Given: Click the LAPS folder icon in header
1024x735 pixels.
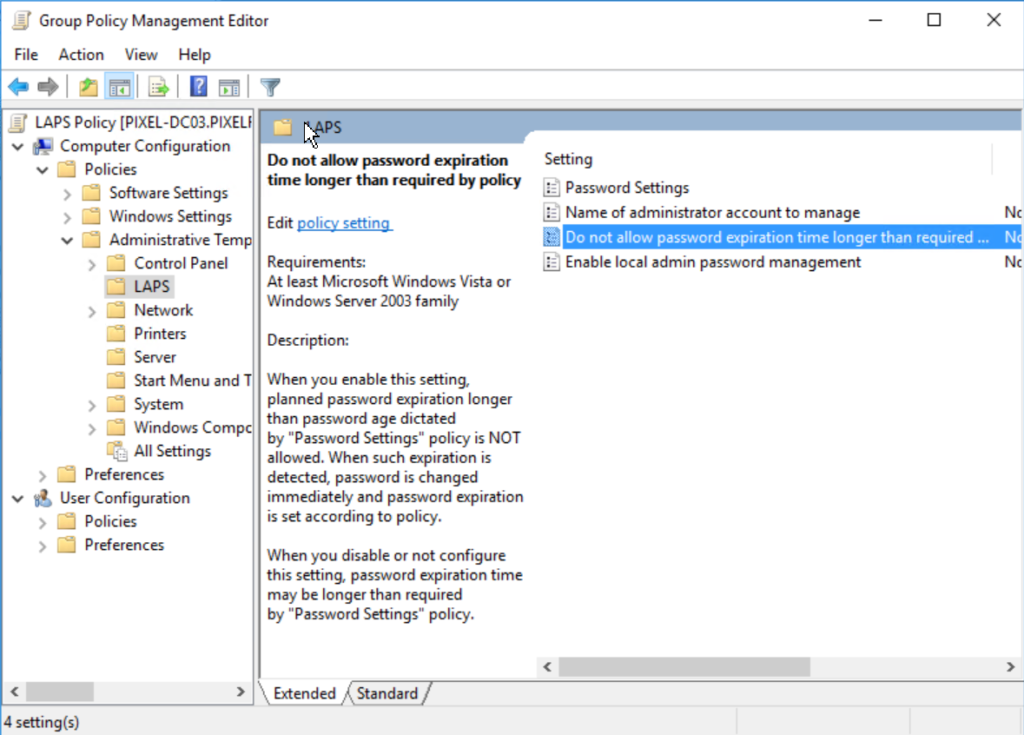Looking at the screenshot, I should [283, 127].
